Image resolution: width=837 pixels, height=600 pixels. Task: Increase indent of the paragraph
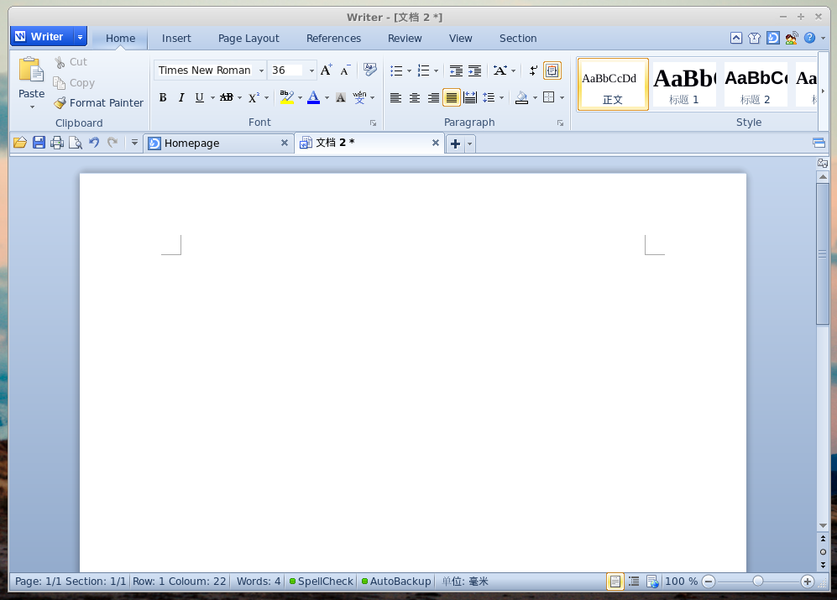point(474,71)
